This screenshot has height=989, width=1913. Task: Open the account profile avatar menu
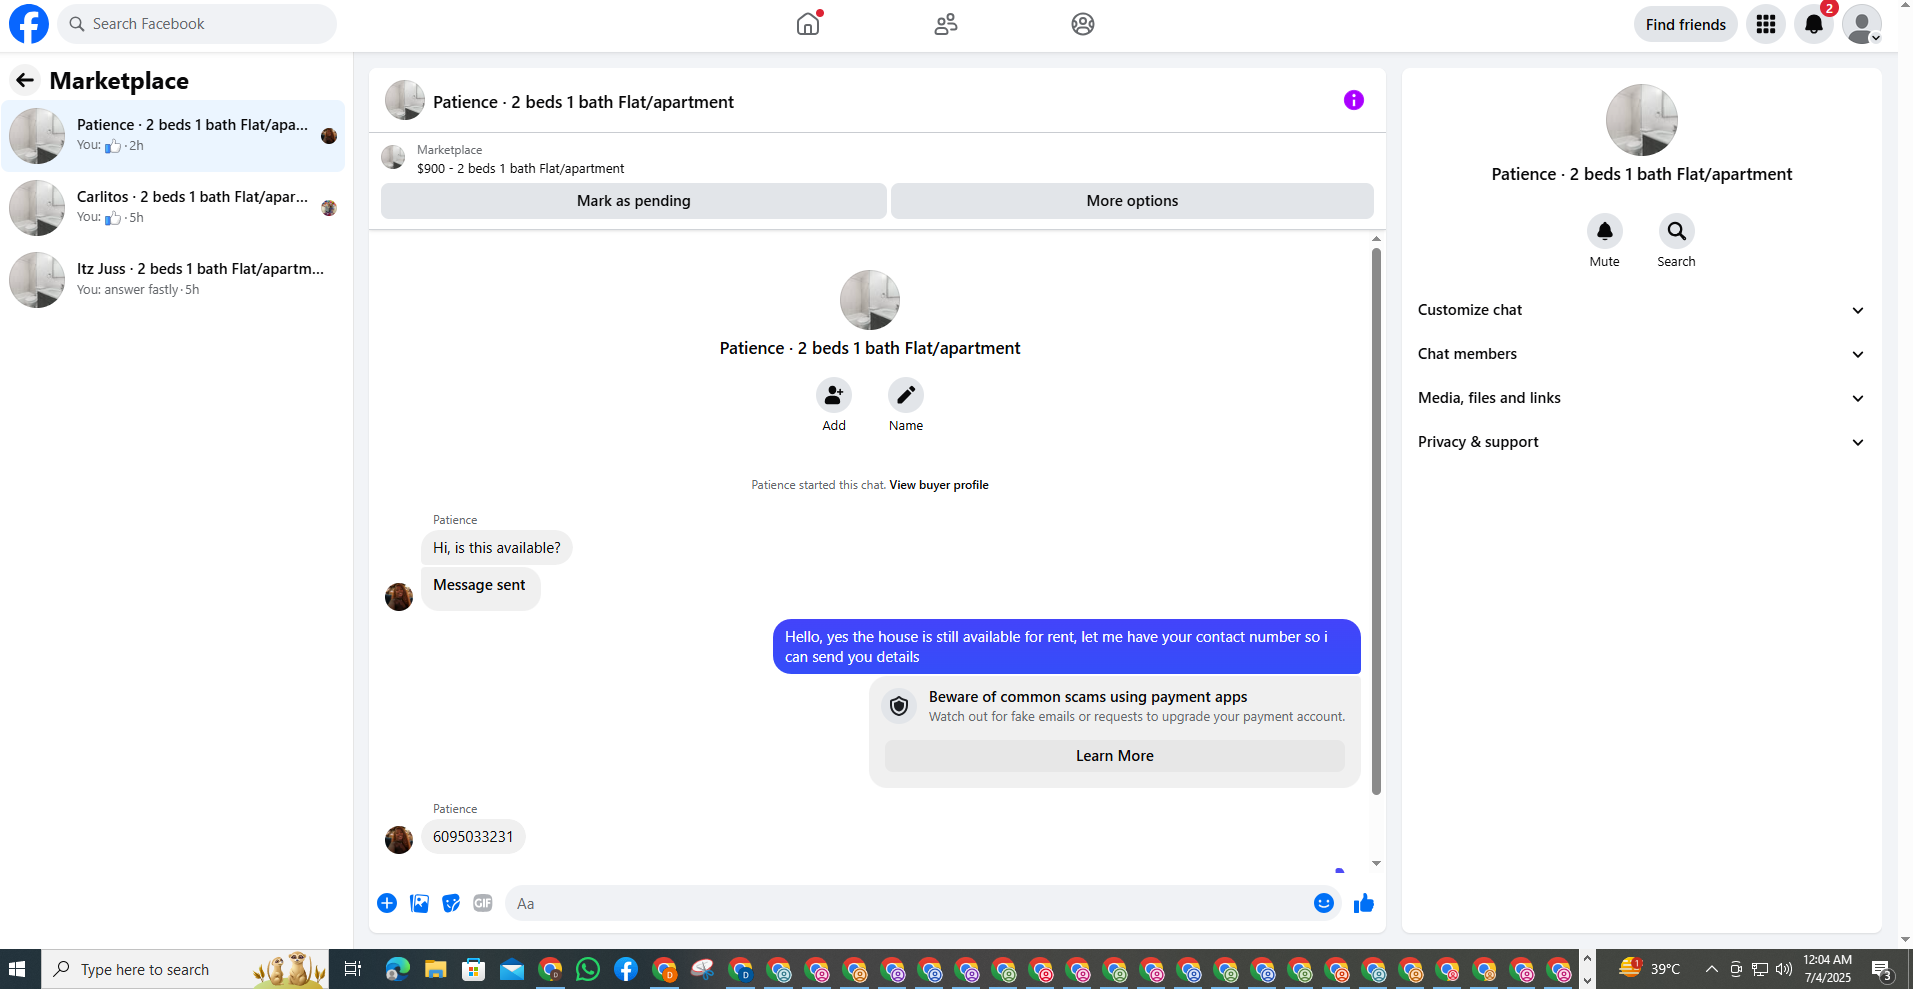tap(1862, 24)
